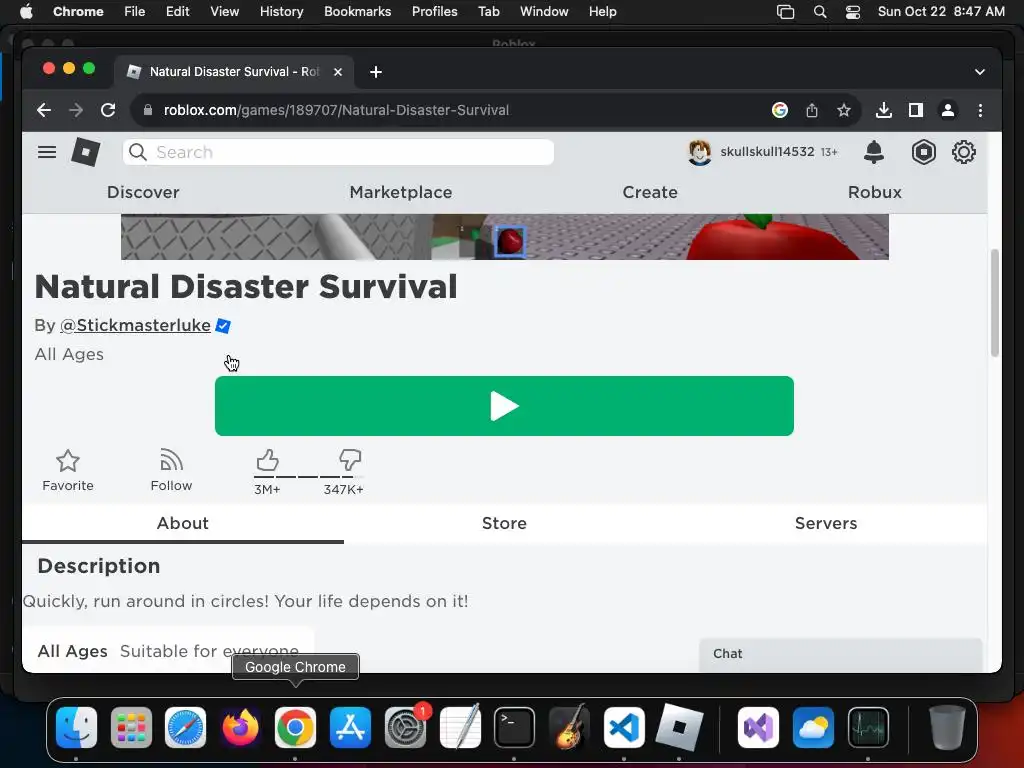Click the "Natural Disaster Survival" title heading
The height and width of the screenshot is (768, 1024).
click(246, 287)
